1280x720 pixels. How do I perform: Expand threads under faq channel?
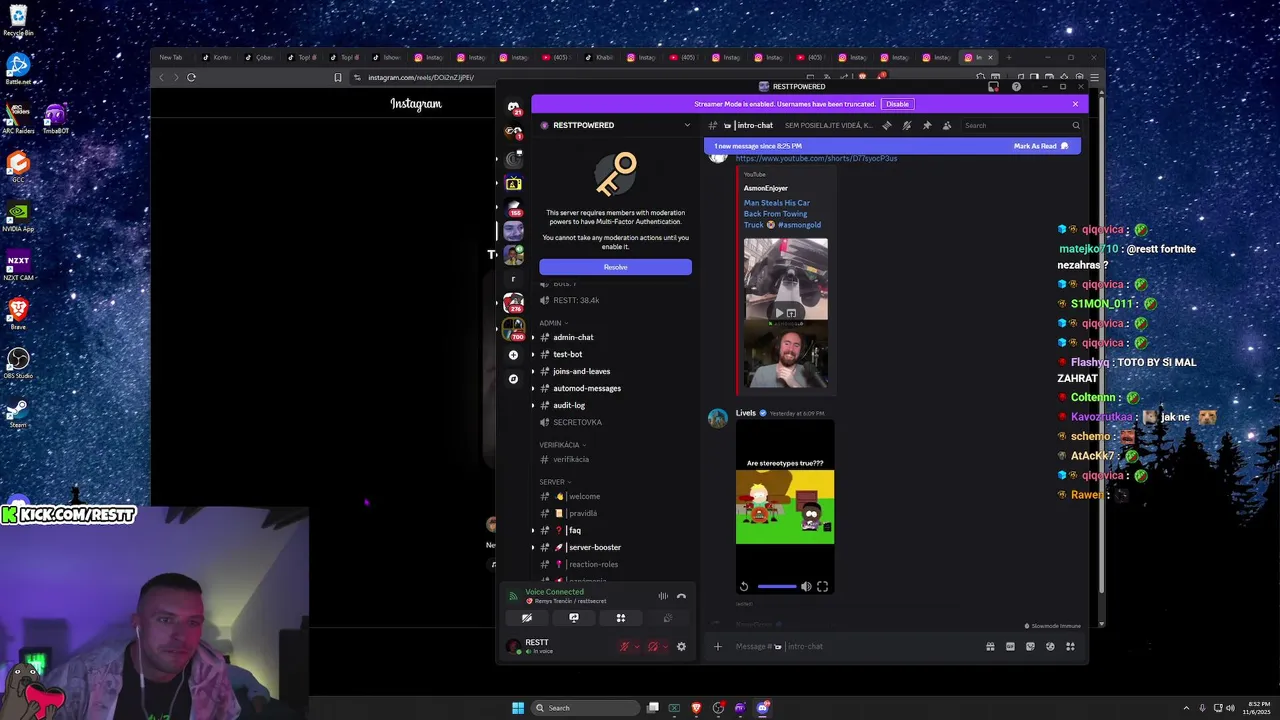tap(533, 530)
